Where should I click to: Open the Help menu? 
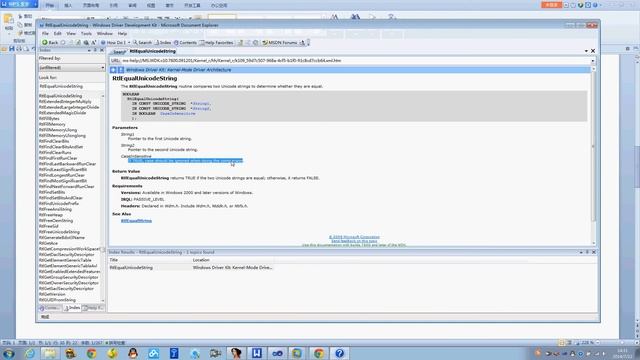pyautogui.click(x=122, y=33)
